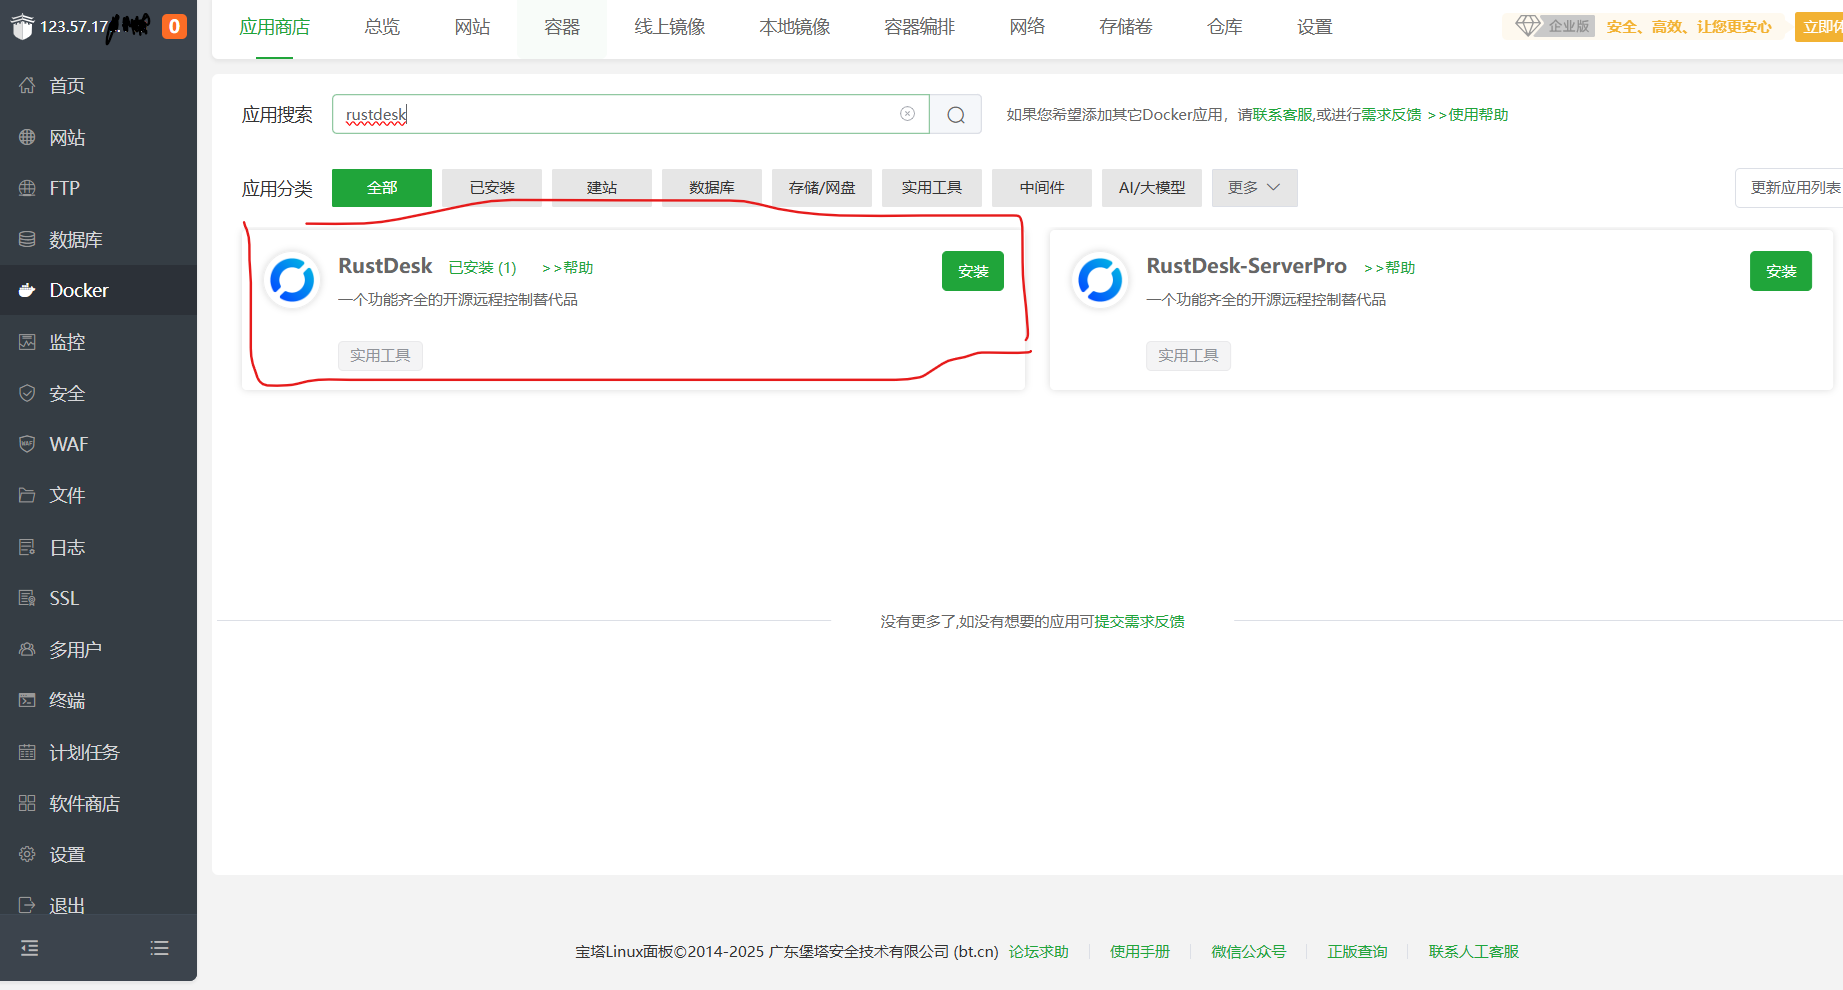Open the top 设置 tab
Image resolution: width=1843 pixels, height=990 pixels.
coord(1315,27)
